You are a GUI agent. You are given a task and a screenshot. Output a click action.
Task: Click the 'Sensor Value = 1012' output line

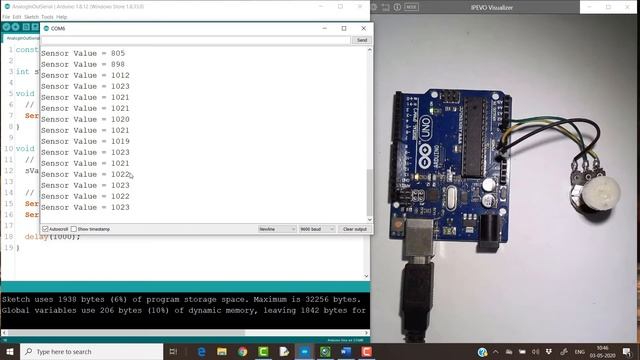(x=85, y=76)
